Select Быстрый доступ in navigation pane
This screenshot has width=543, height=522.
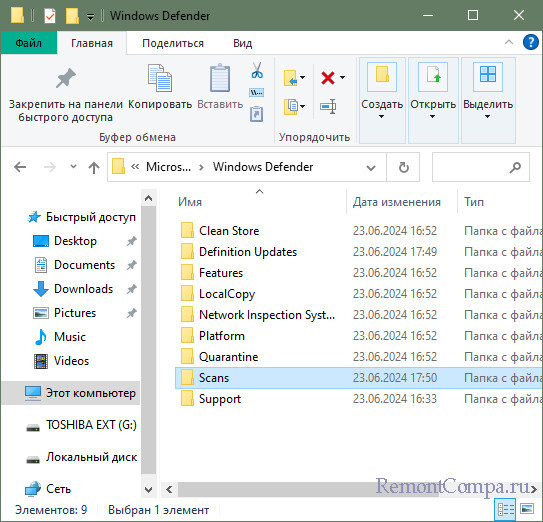tap(91, 217)
